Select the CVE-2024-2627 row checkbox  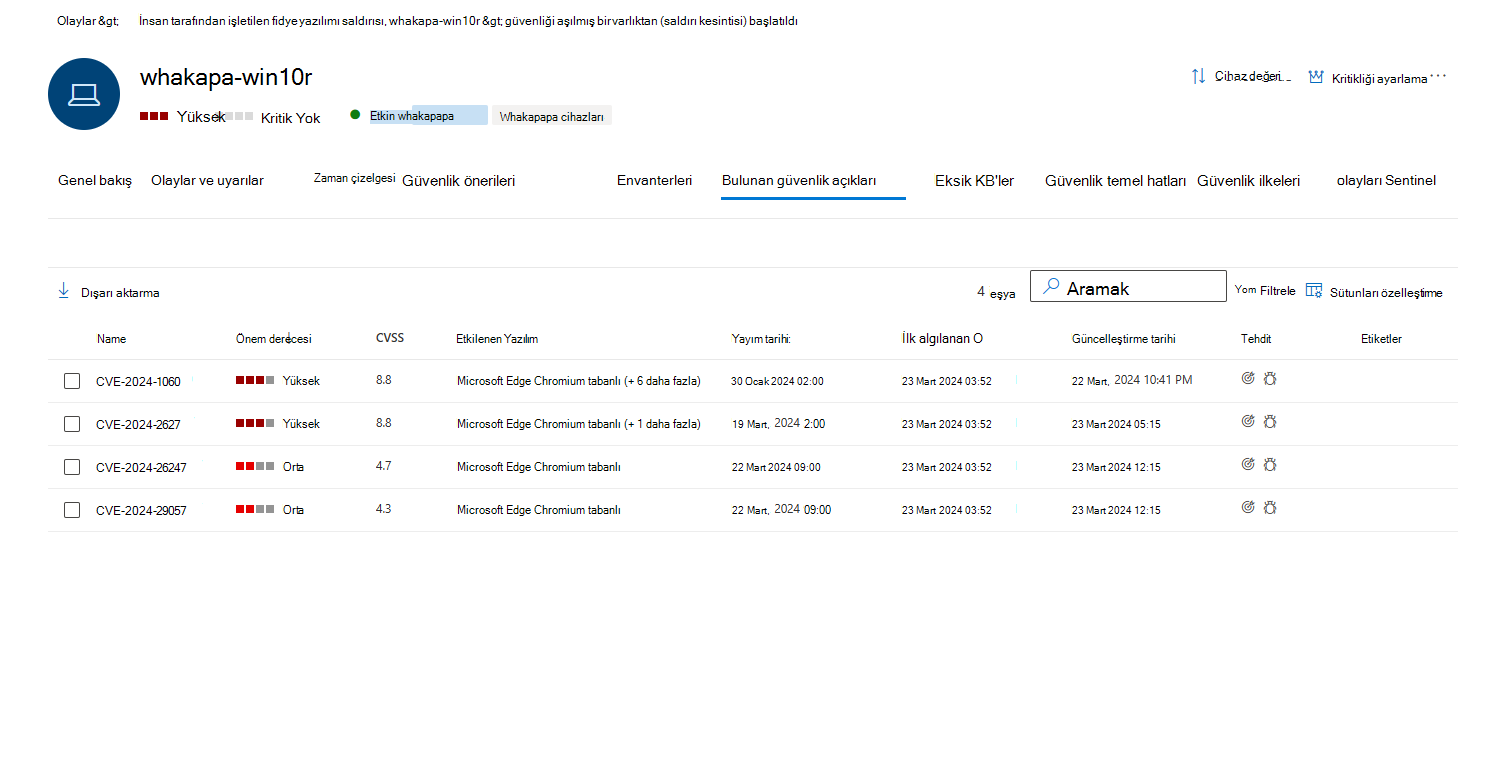72,424
